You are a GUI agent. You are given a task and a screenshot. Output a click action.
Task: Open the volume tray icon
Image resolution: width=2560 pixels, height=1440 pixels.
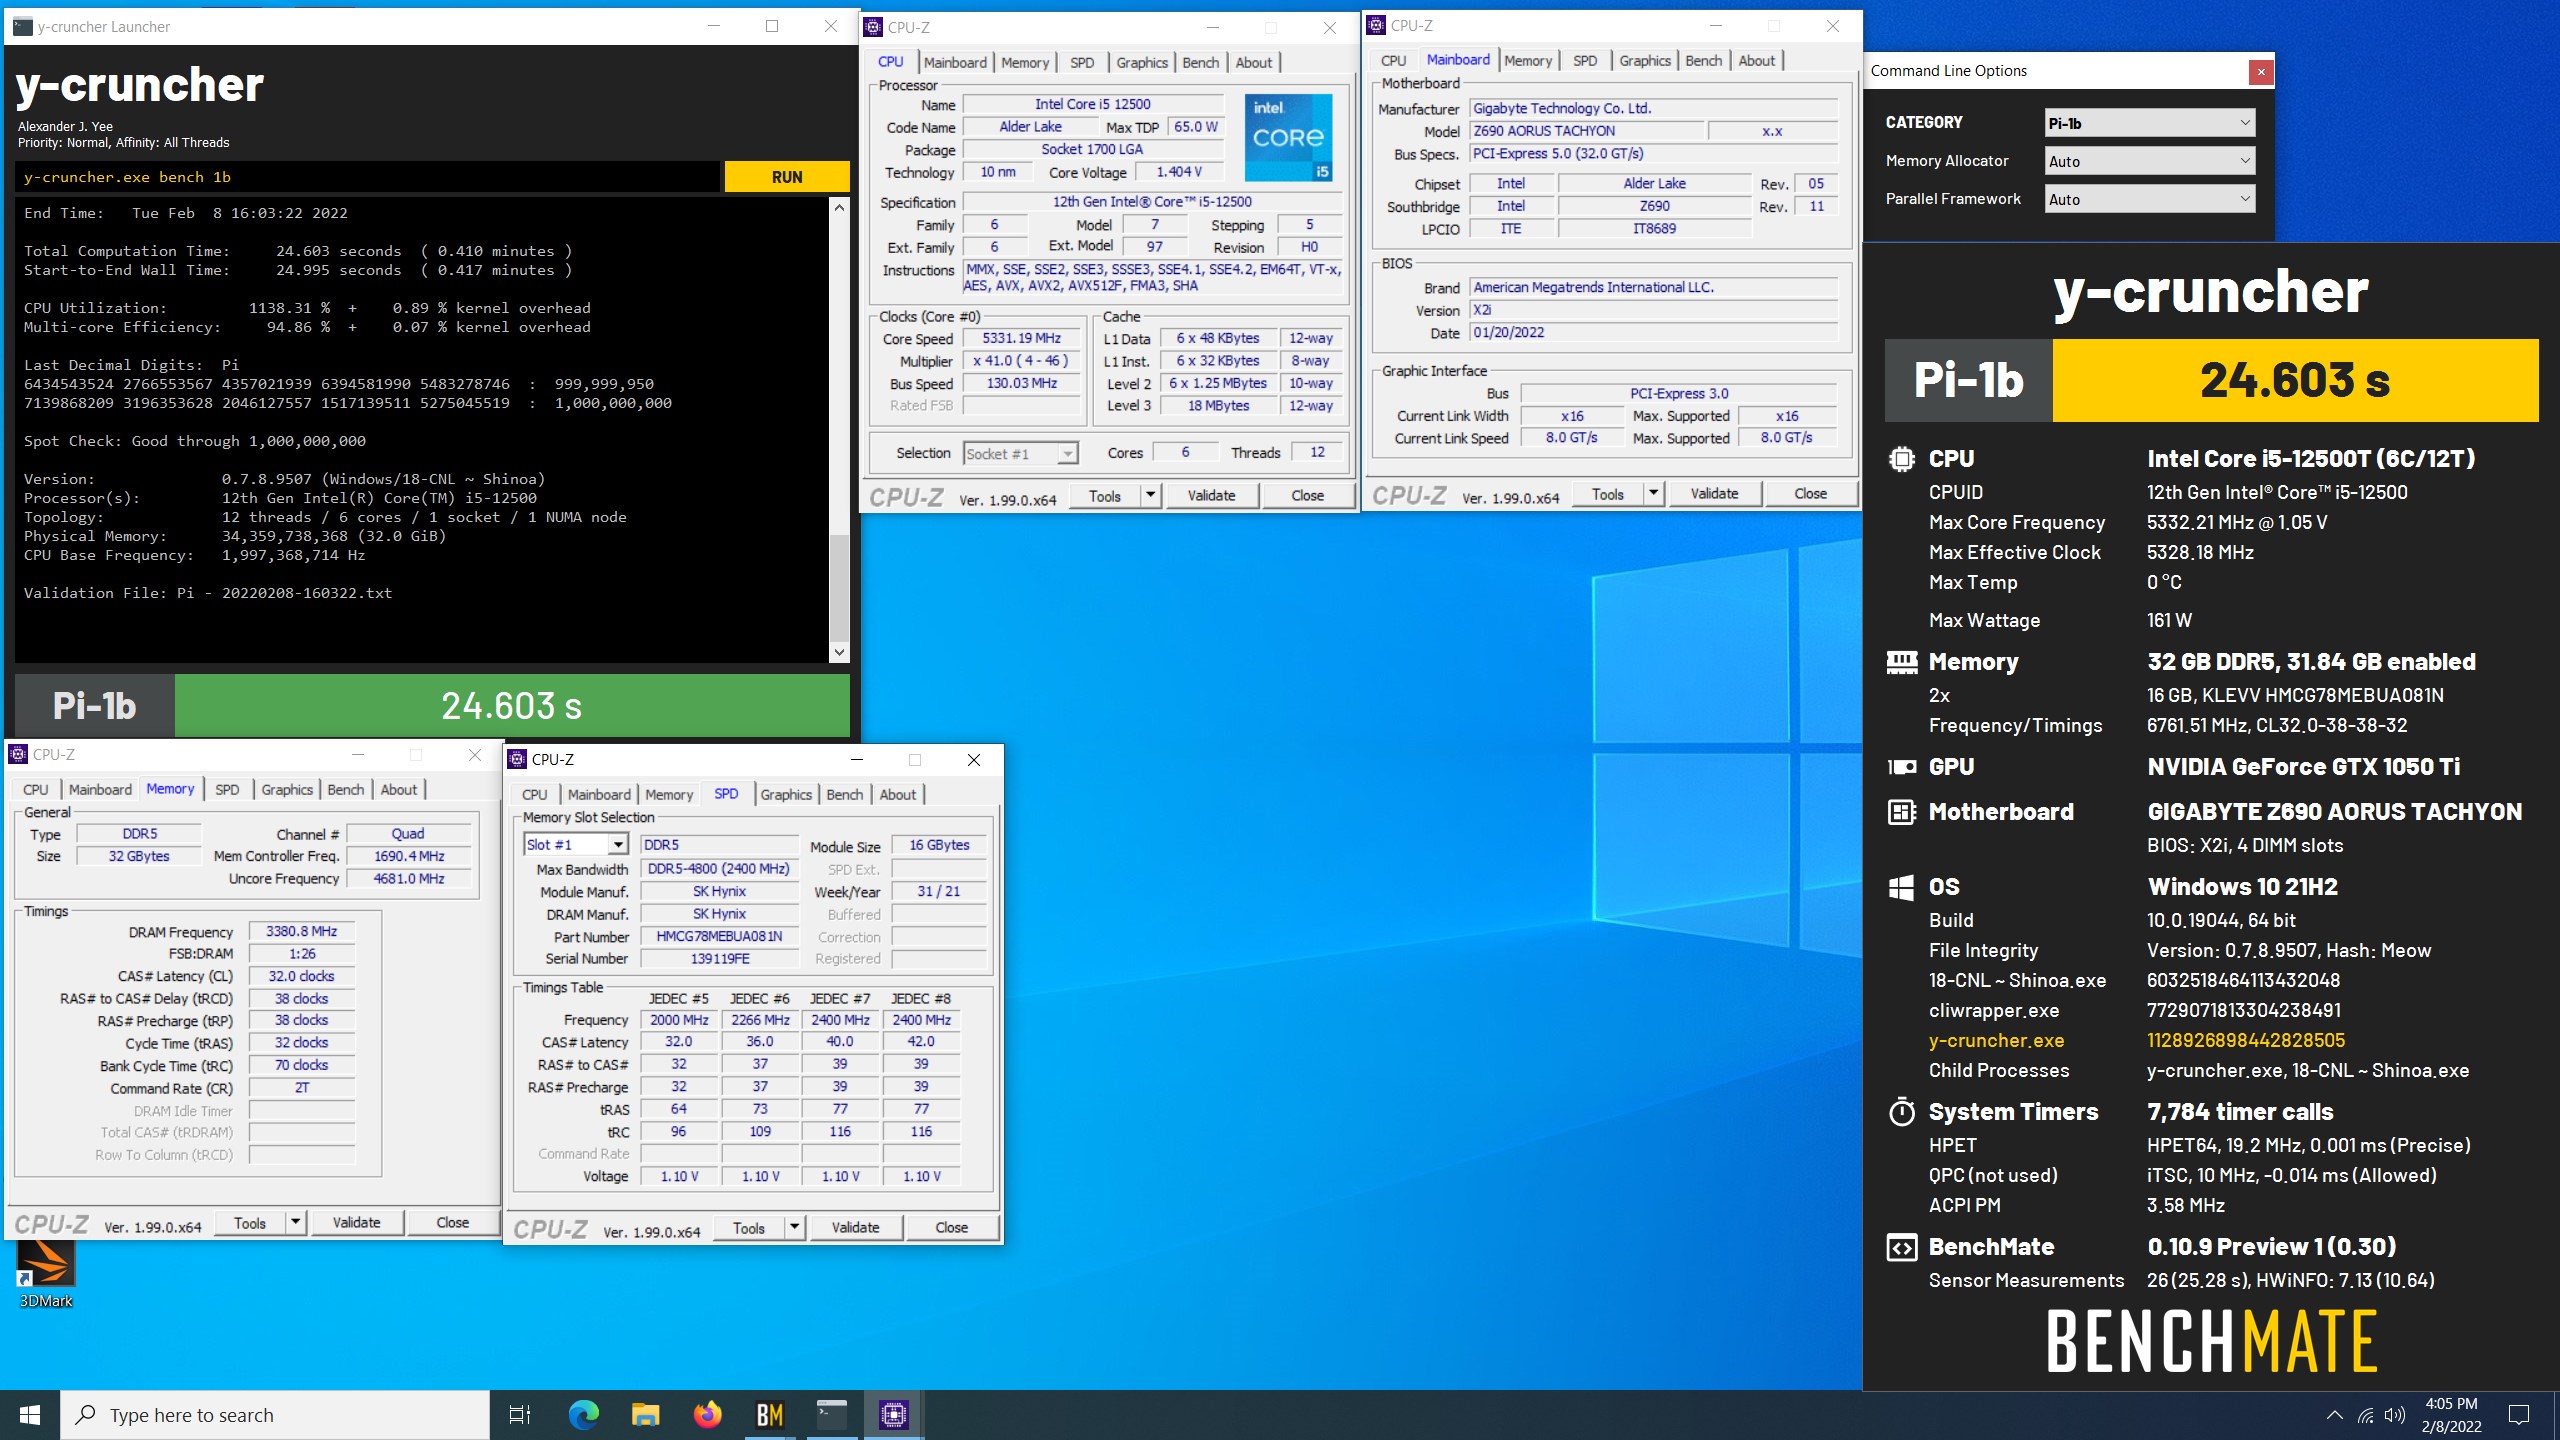click(x=2394, y=1415)
